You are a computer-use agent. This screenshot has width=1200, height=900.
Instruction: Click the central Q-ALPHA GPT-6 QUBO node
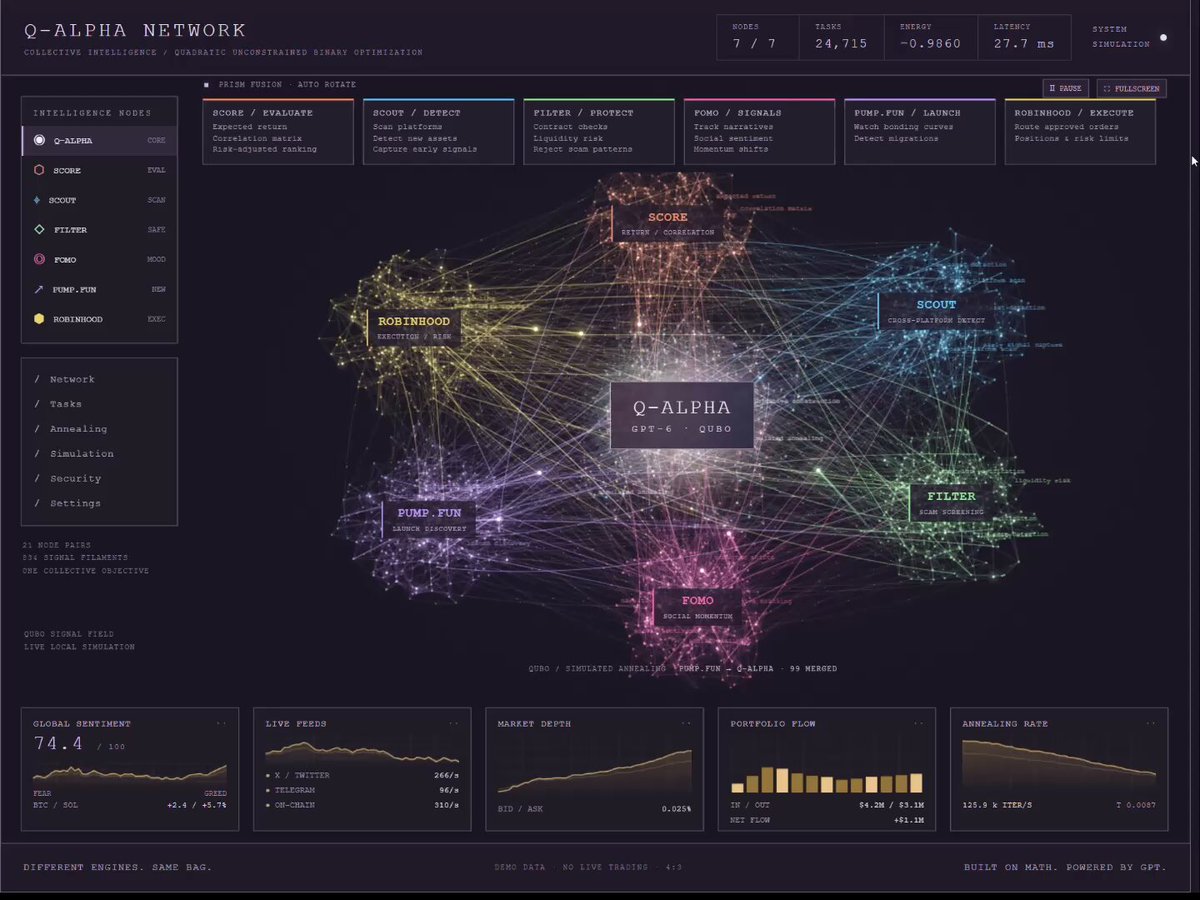682,415
